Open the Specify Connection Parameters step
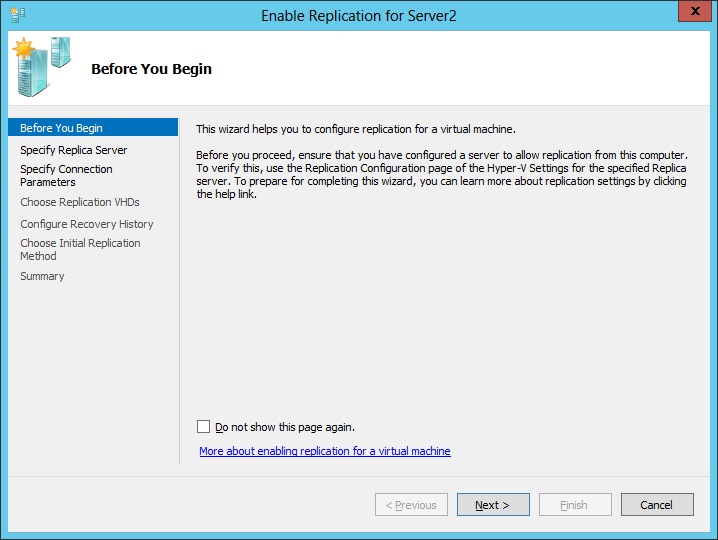Screen dimensions: 718x540 [x=66, y=176]
